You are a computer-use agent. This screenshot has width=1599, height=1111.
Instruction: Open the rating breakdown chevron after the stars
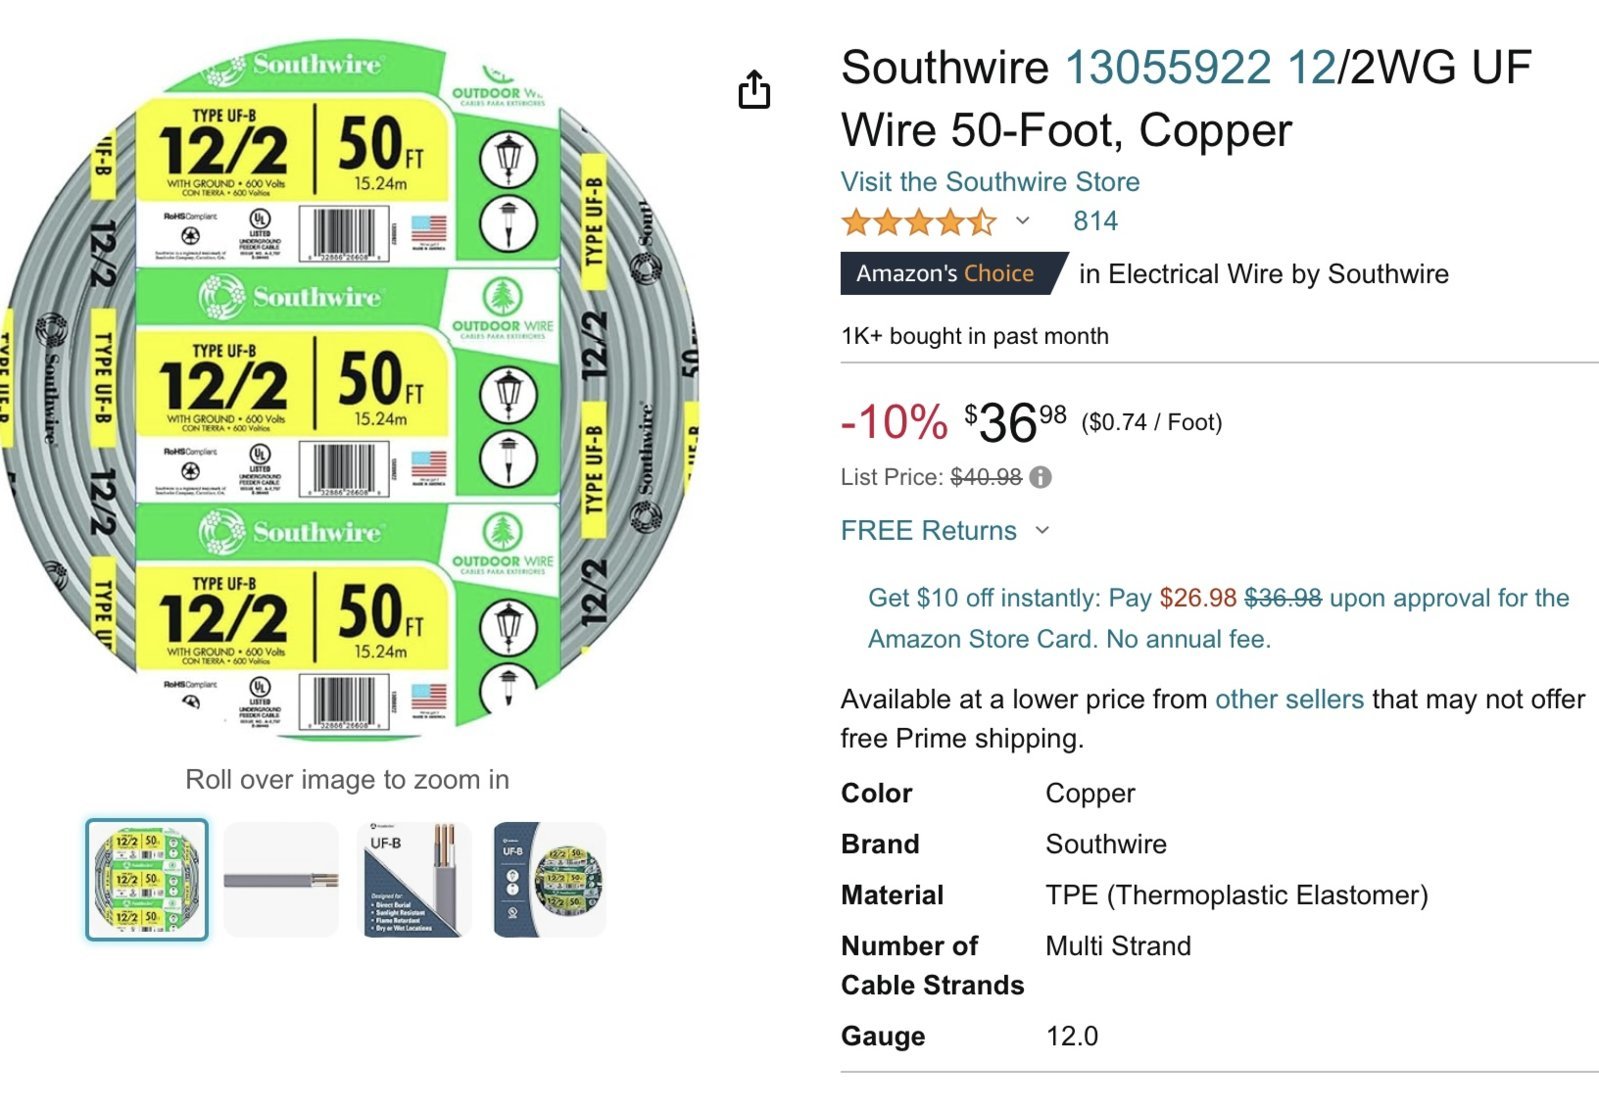coord(1022,221)
